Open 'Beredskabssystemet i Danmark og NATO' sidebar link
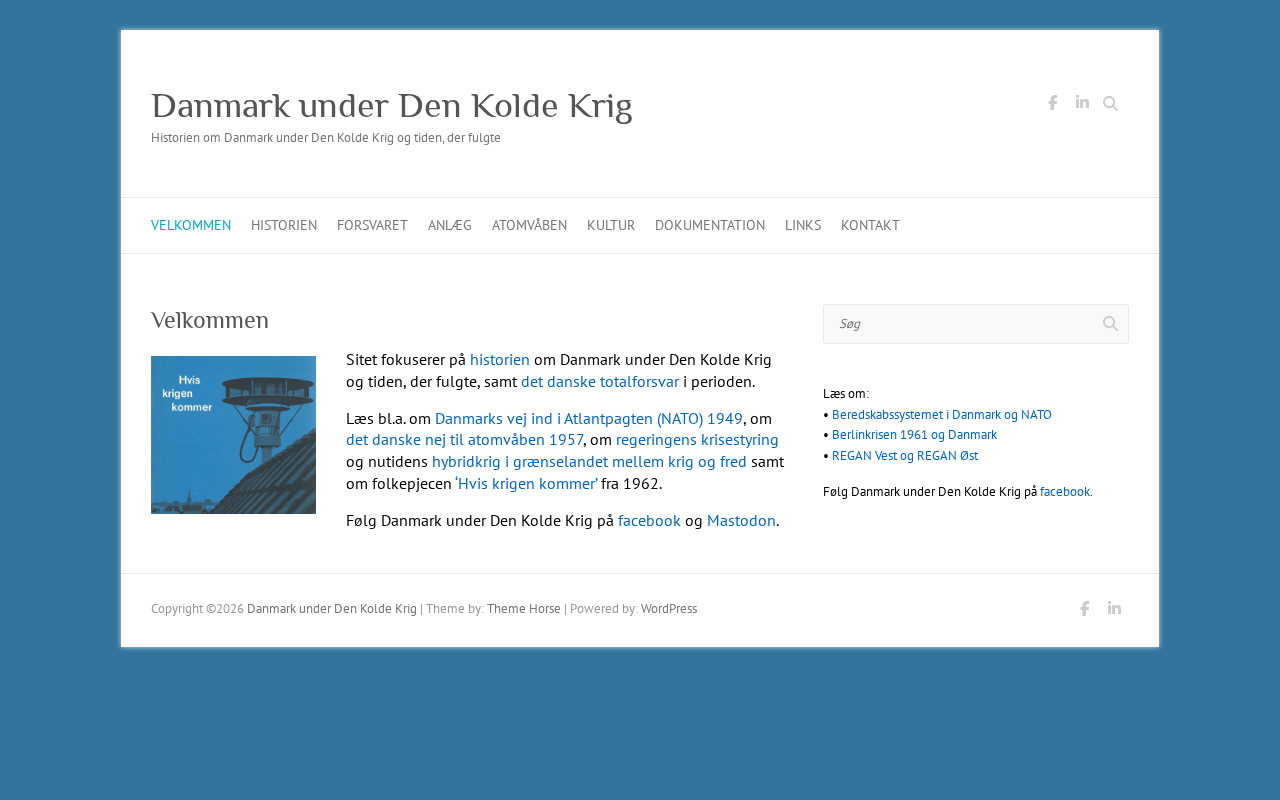The width and height of the screenshot is (1280, 800). click(x=942, y=414)
